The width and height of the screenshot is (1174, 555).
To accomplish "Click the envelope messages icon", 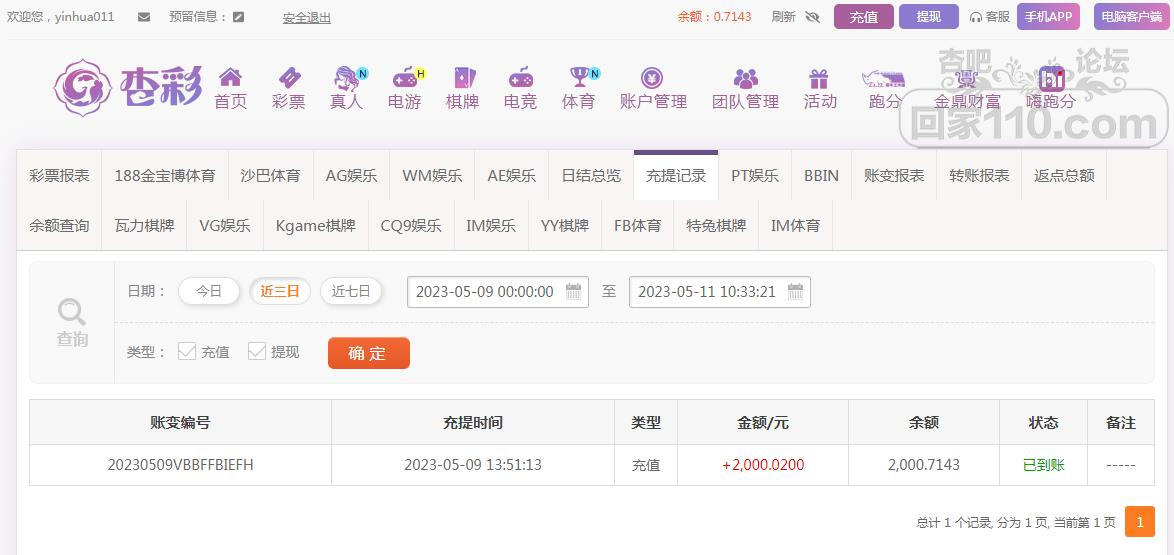I will tap(144, 17).
